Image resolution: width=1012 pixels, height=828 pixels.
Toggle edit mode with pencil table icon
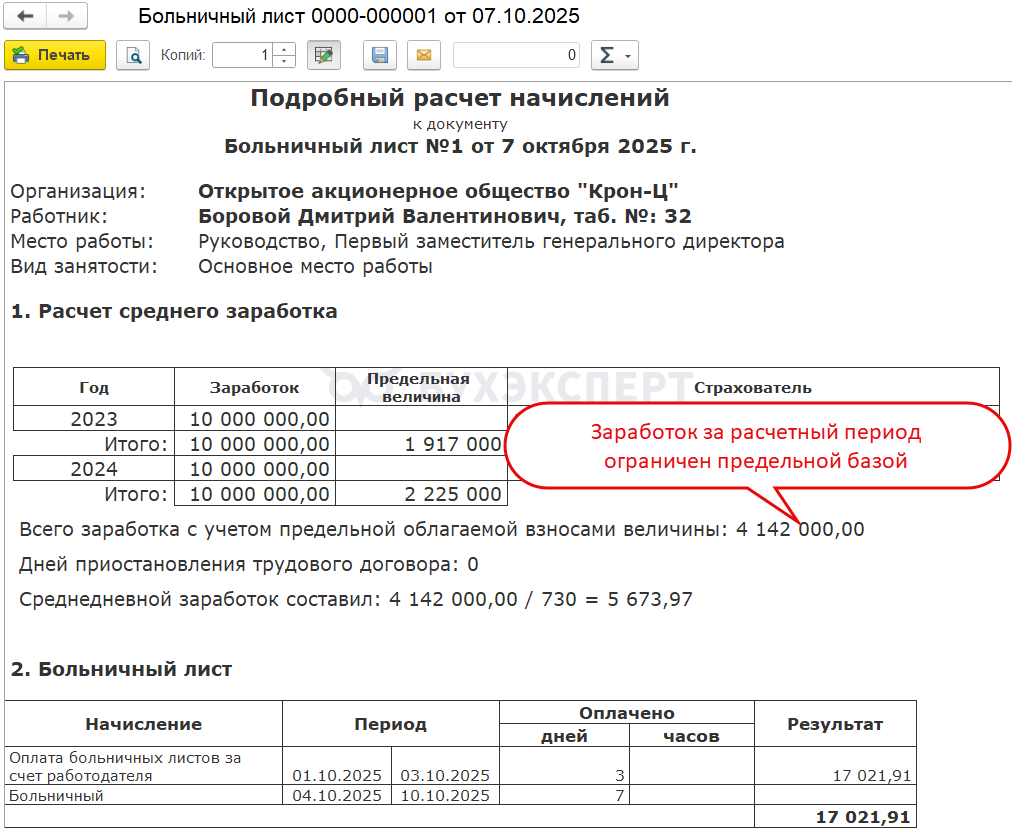(x=323, y=56)
